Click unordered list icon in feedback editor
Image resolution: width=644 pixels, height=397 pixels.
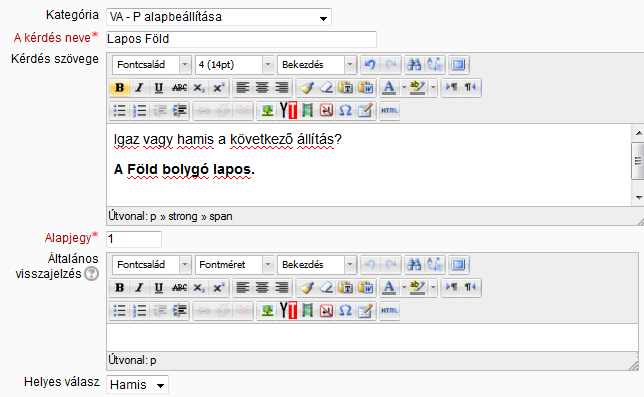[x=120, y=311]
